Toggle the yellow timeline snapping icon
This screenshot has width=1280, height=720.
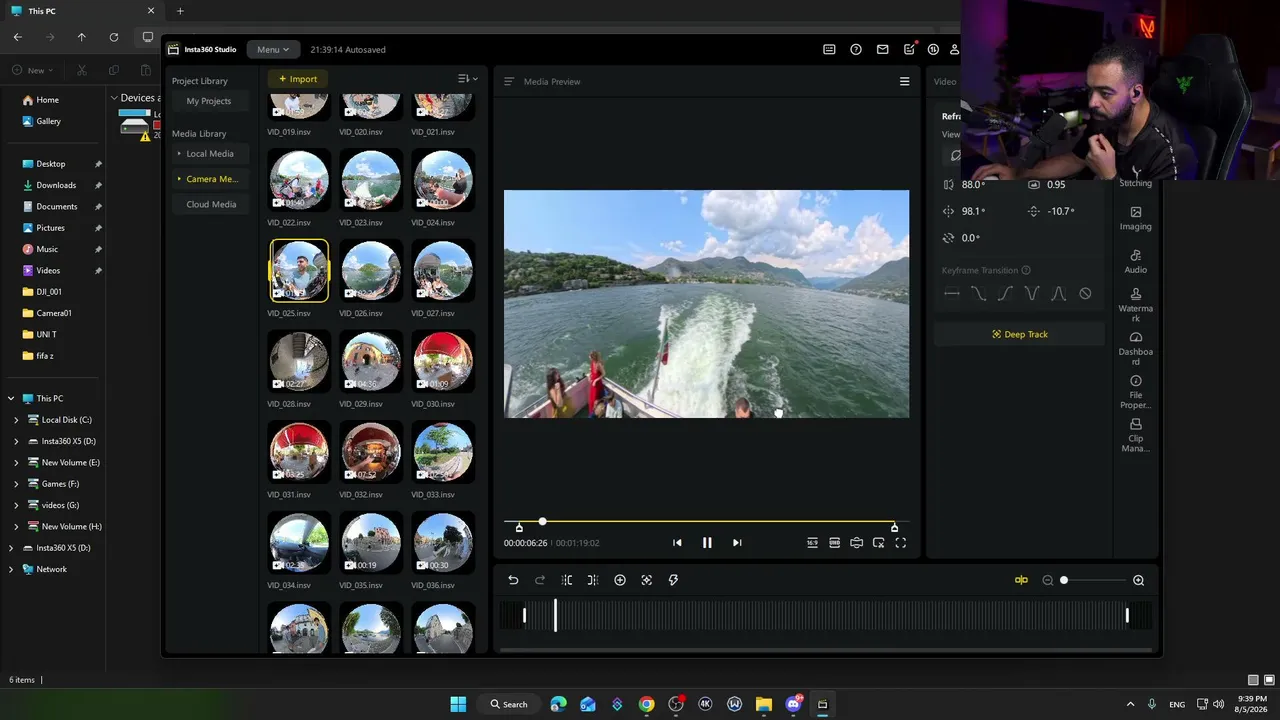tap(1021, 580)
